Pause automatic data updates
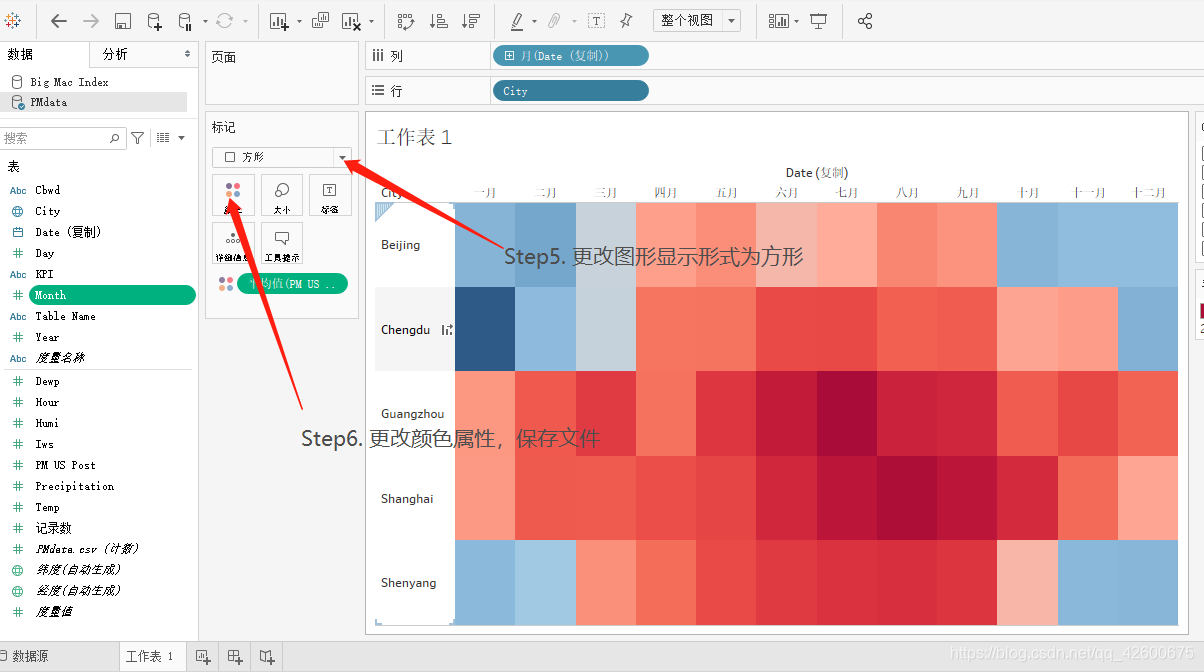 point(185,21)
